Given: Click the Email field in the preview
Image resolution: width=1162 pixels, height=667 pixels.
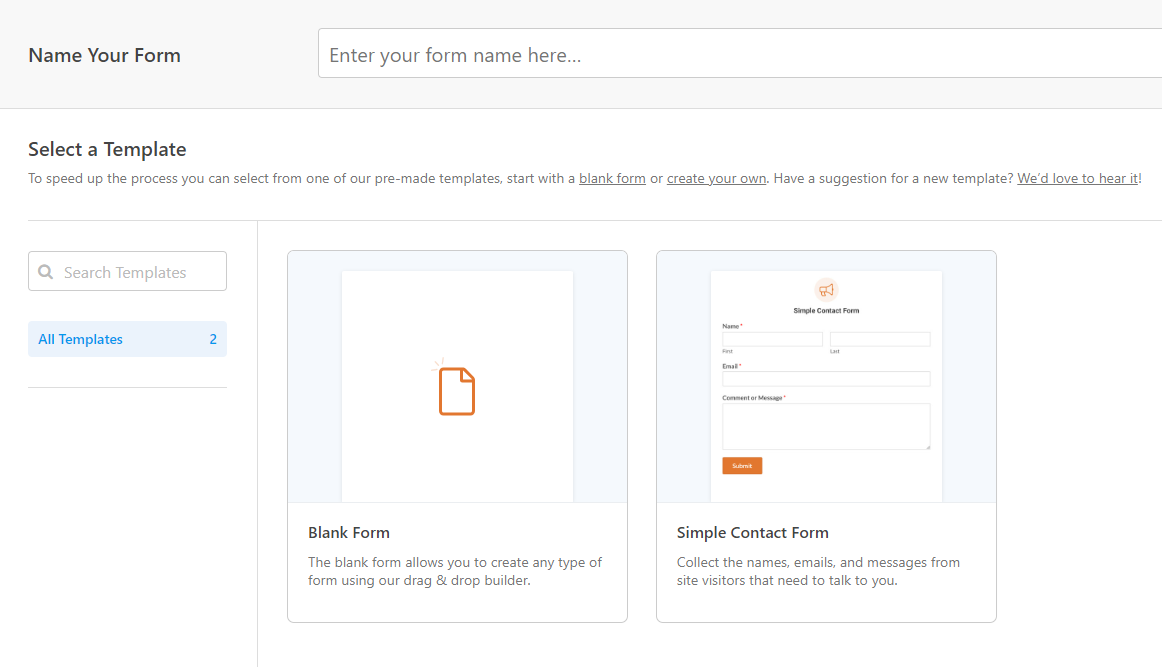Looking at the screenshot, I should point(826,379).
